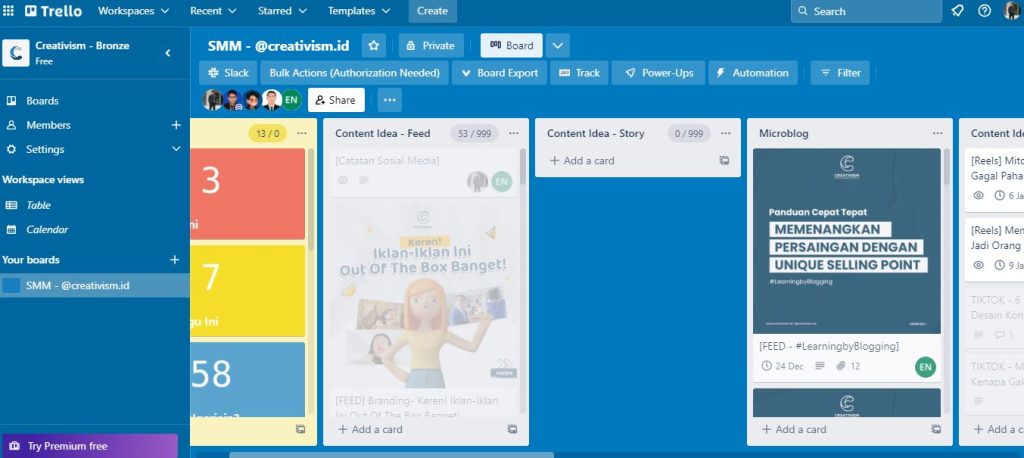Open the account avatar in top bar
This screenshot has height=458, width=1024.
point(1012,11)
